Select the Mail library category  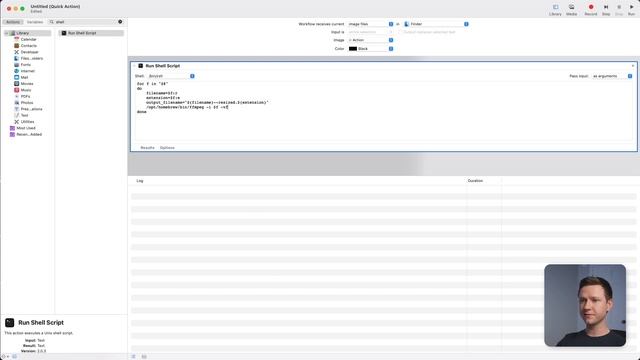24,77
